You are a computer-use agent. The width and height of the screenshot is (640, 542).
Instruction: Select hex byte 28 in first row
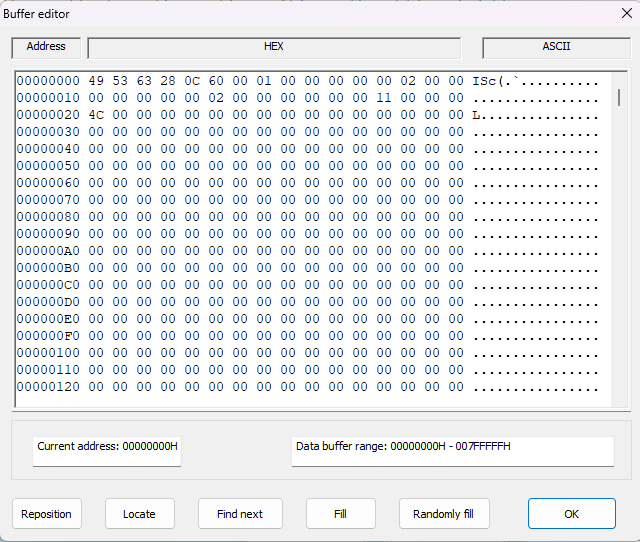point(168,81)
